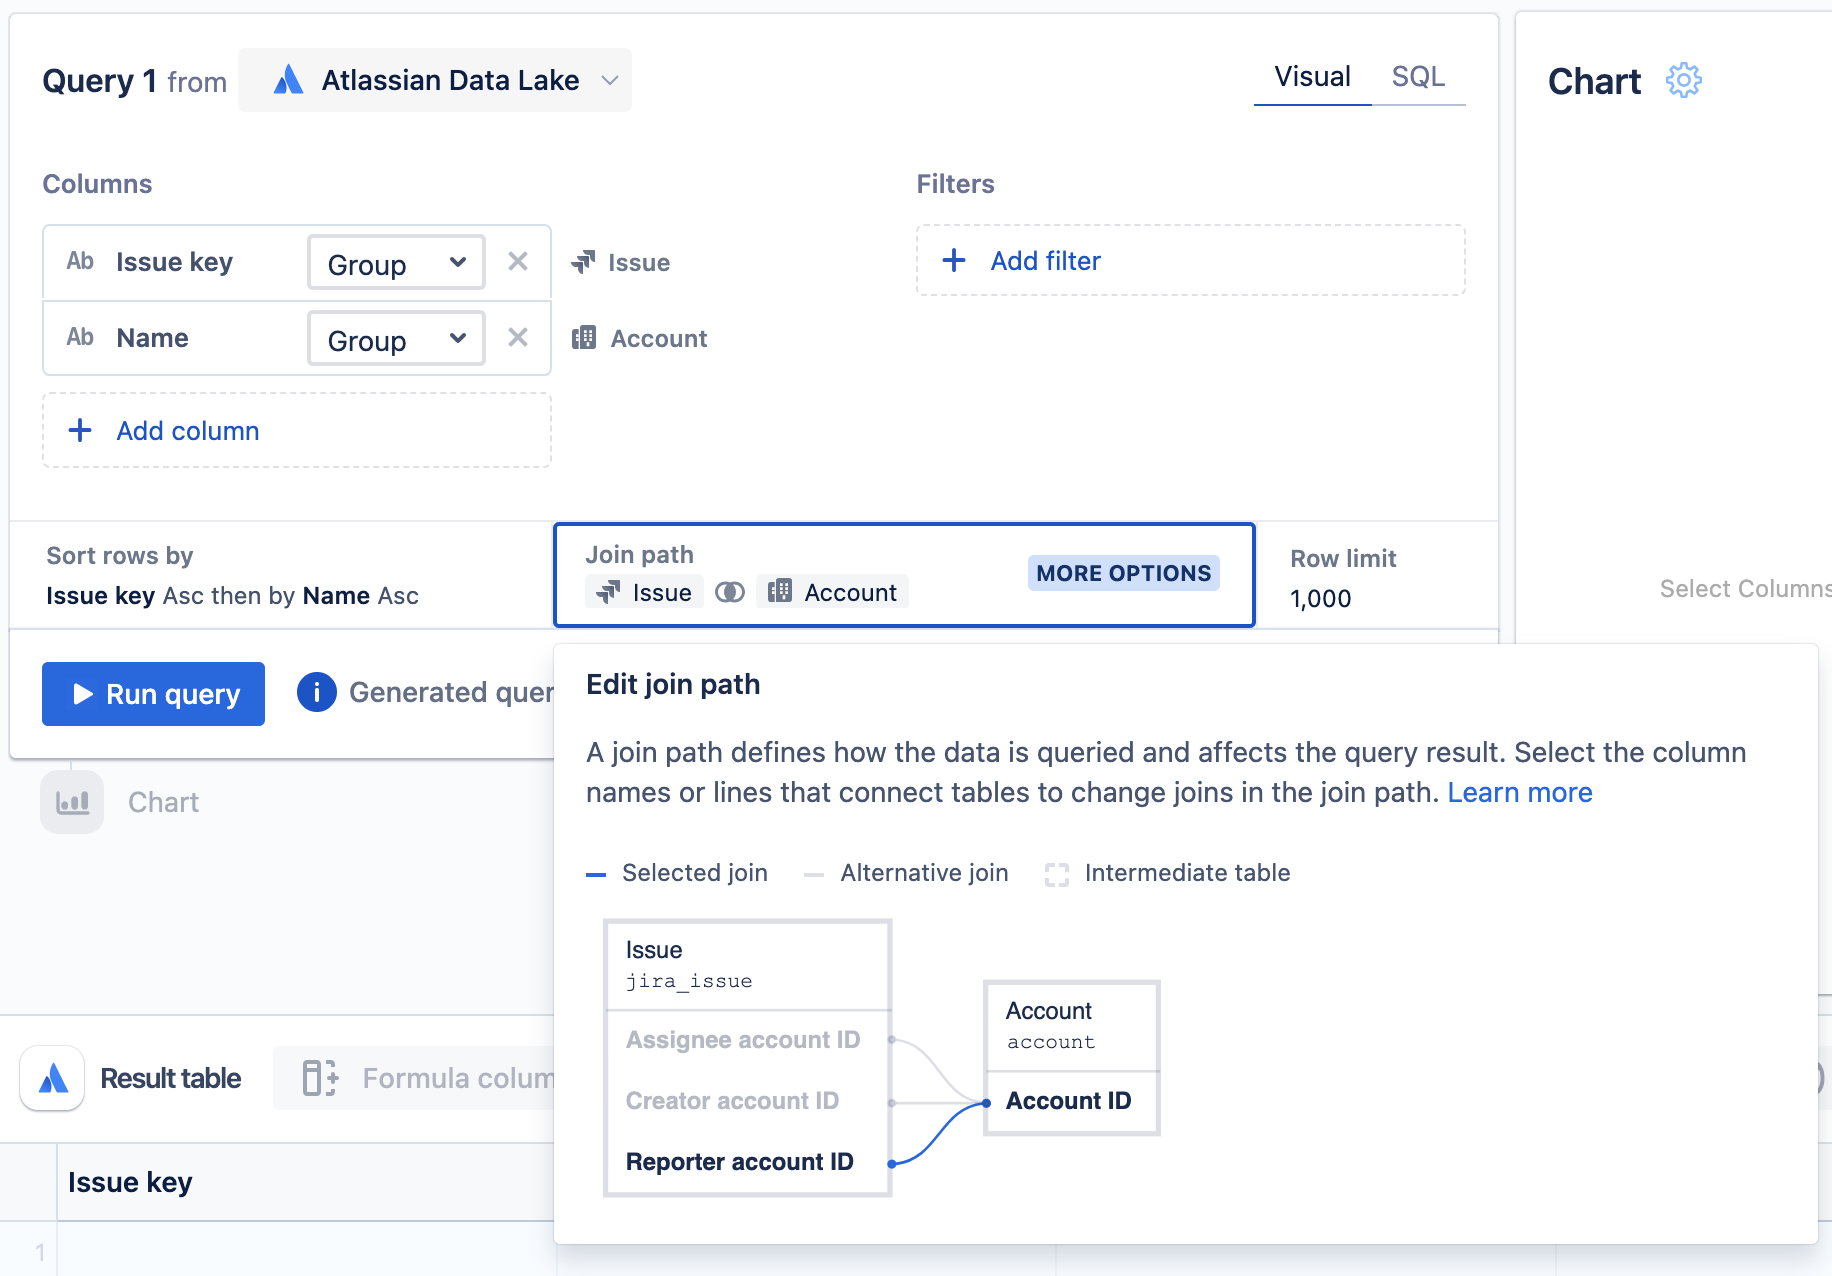Viewport: 1832px width, 1276px height.
Task: Select the Assignee account ID join column
Action: [x=743, y=1040]
